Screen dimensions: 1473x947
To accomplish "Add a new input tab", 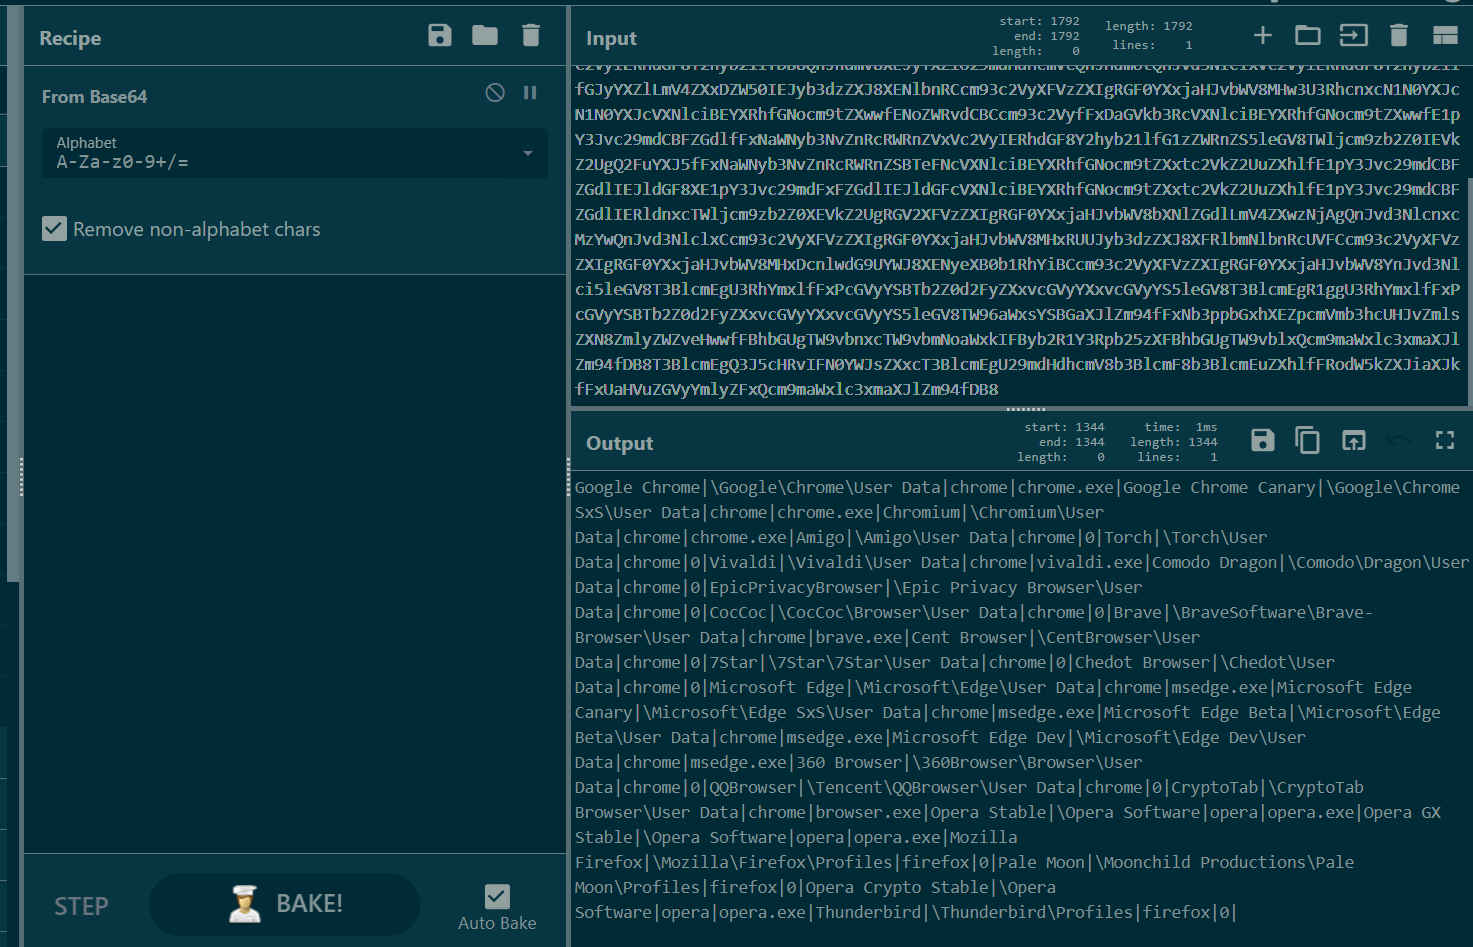I will [1262, 34].
